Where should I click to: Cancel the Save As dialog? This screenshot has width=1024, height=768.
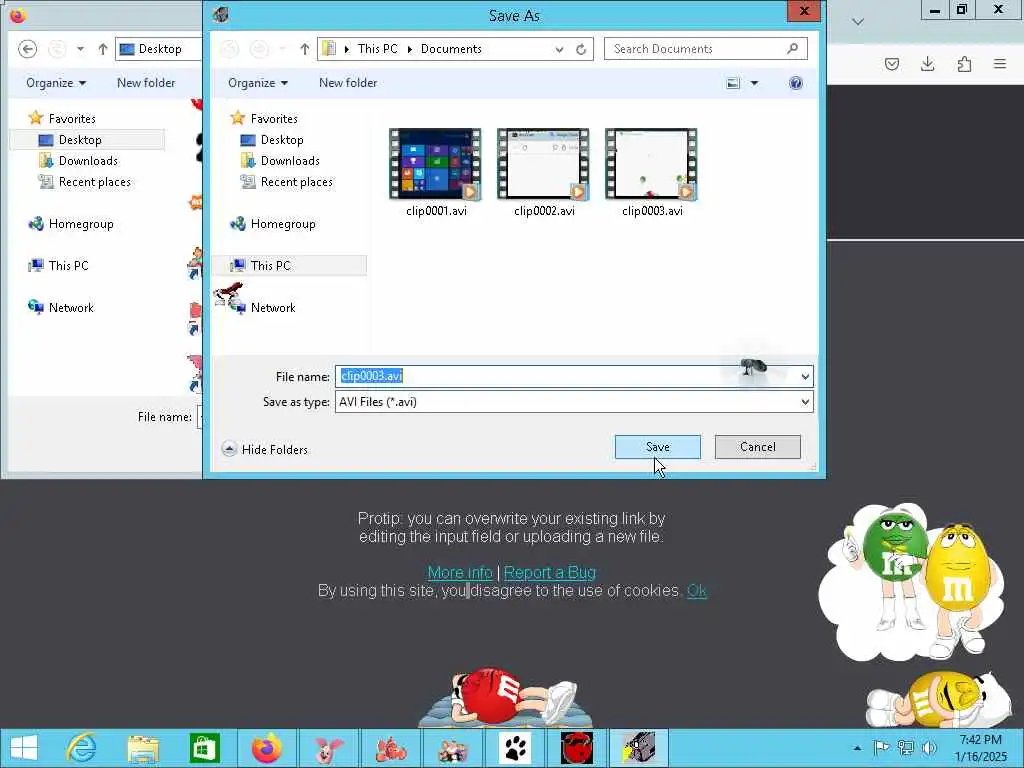[758, 447]
